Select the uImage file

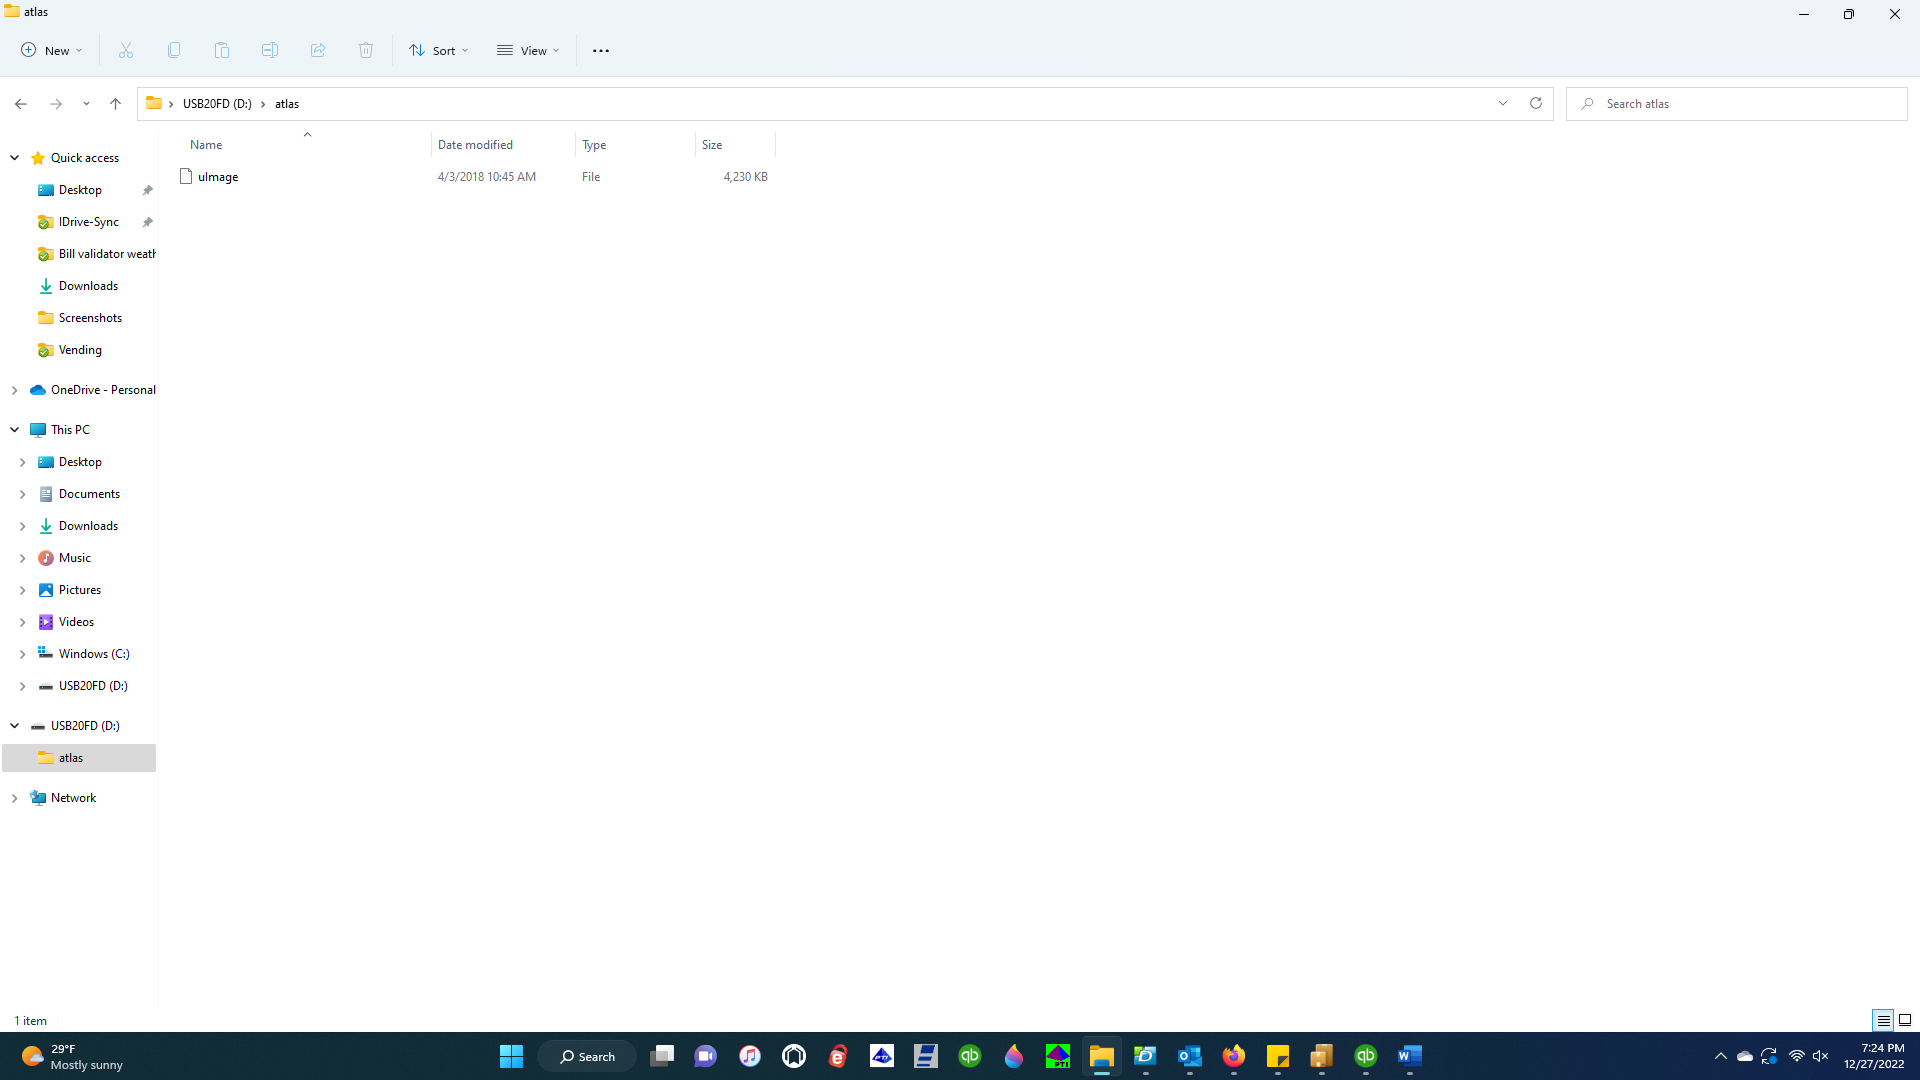(218, 177)
